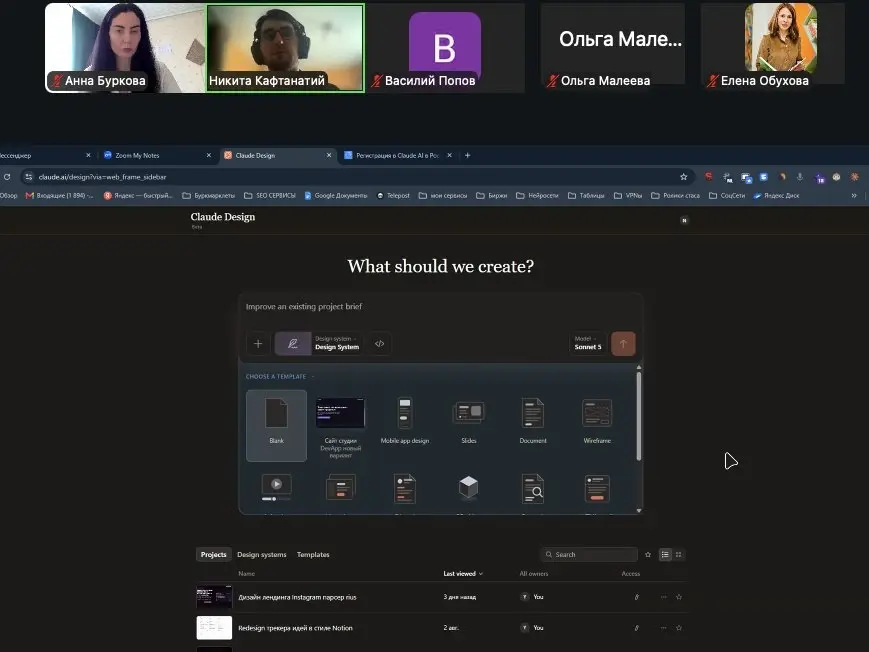Open the Входящие Gmail bookmark
Screen dimensions: 869x652
pyautogui.click(x=60, y=195)
